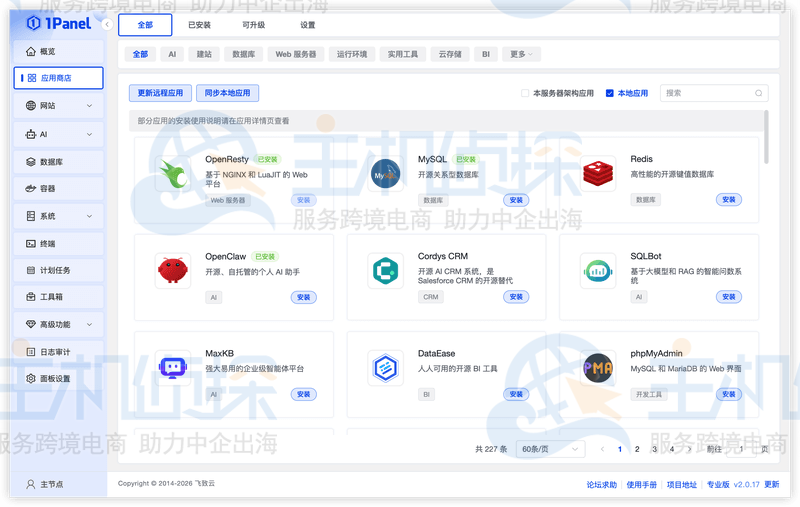800x507 pixels.
Task: Go to next page with right arrow
Action: [x=689, y=449]
